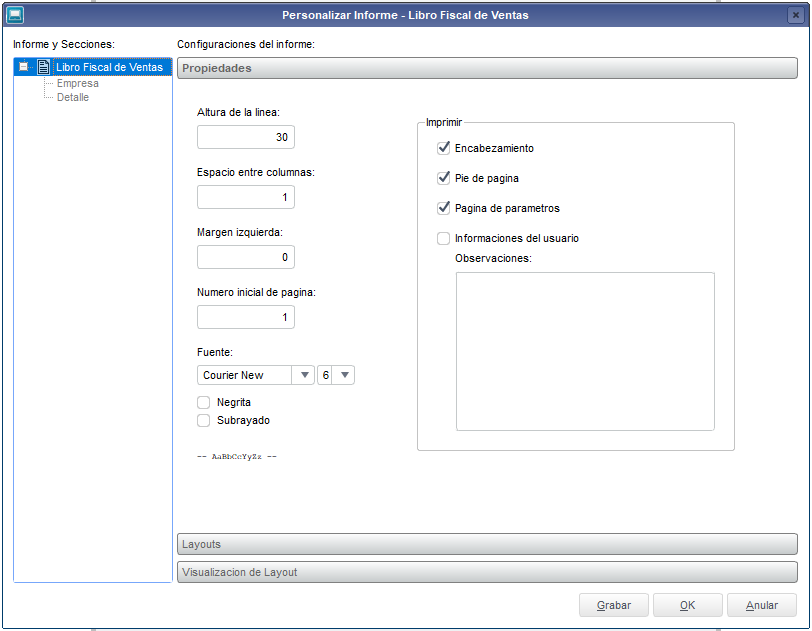Select the Detalle section in tree
The image size is (812, 631).
click(73, 97)
